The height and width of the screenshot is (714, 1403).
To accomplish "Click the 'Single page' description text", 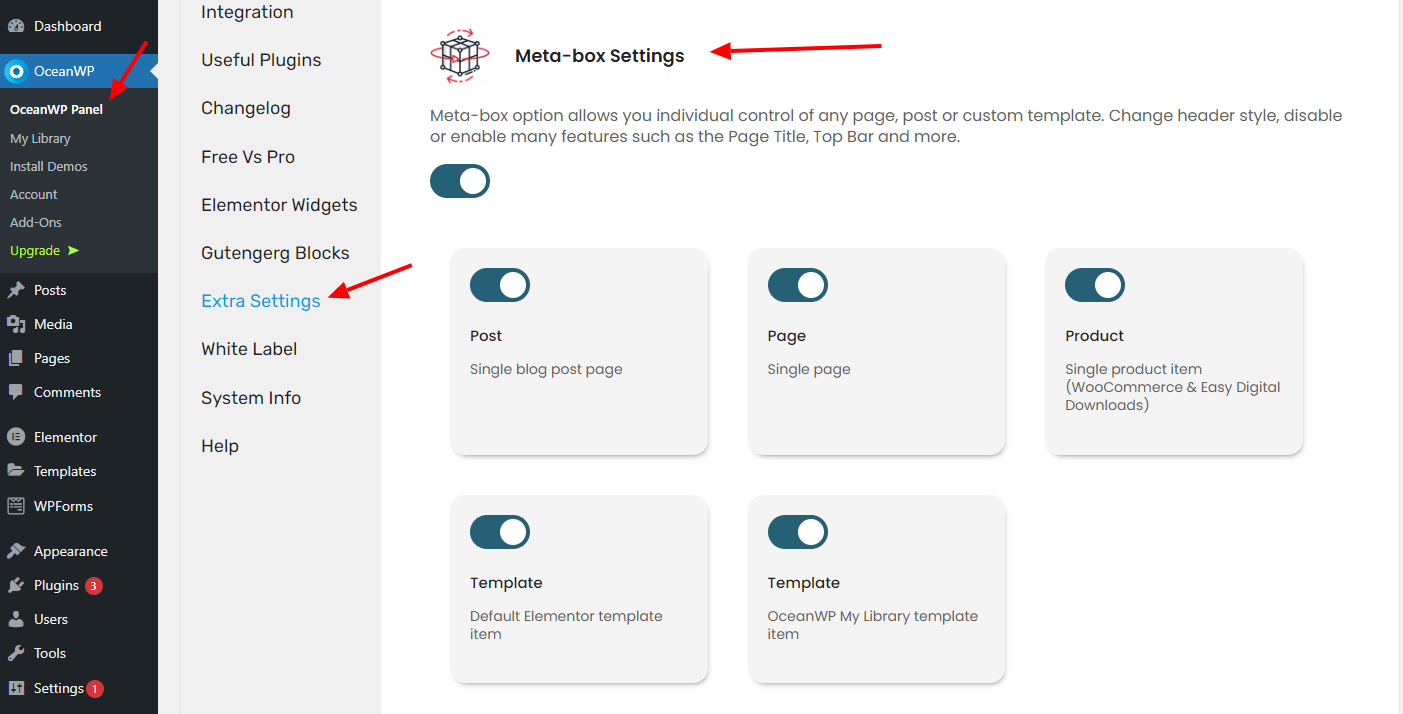I will (x=809, y=369).
